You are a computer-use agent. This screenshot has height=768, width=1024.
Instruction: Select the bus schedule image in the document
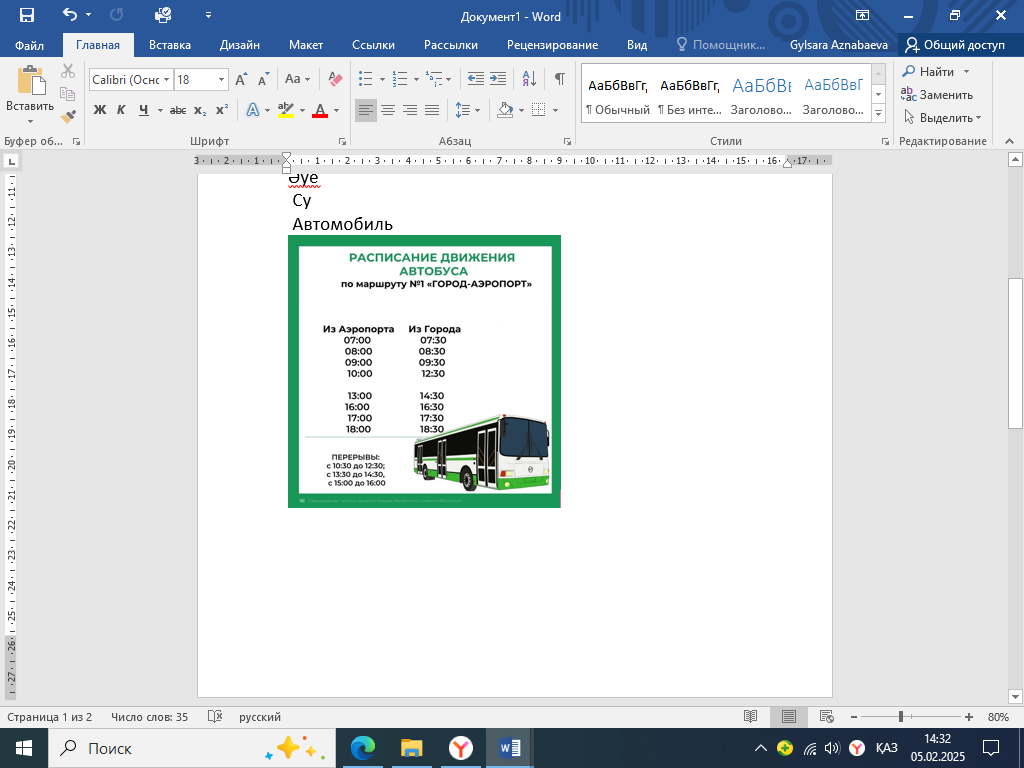pyautogui.click(x=424, y=371)
